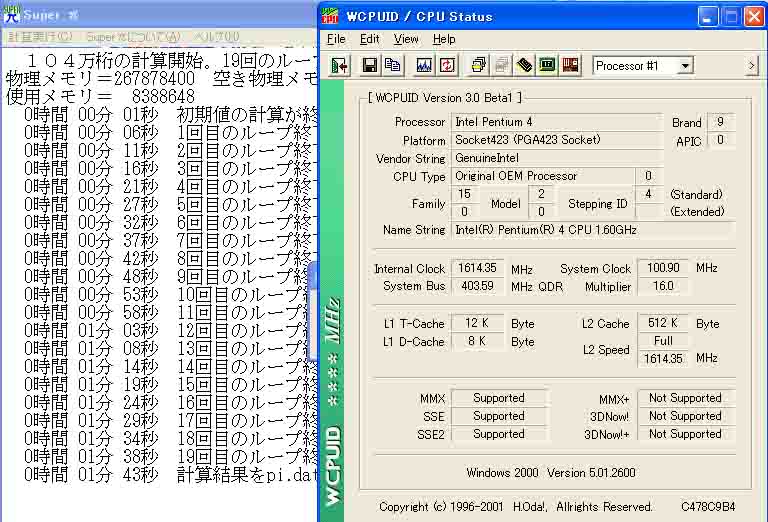Image resolution: width=768 pixels, height=522 pixels.
Task: Click the checksum code C478C9B4
Action: pos(708,507)
